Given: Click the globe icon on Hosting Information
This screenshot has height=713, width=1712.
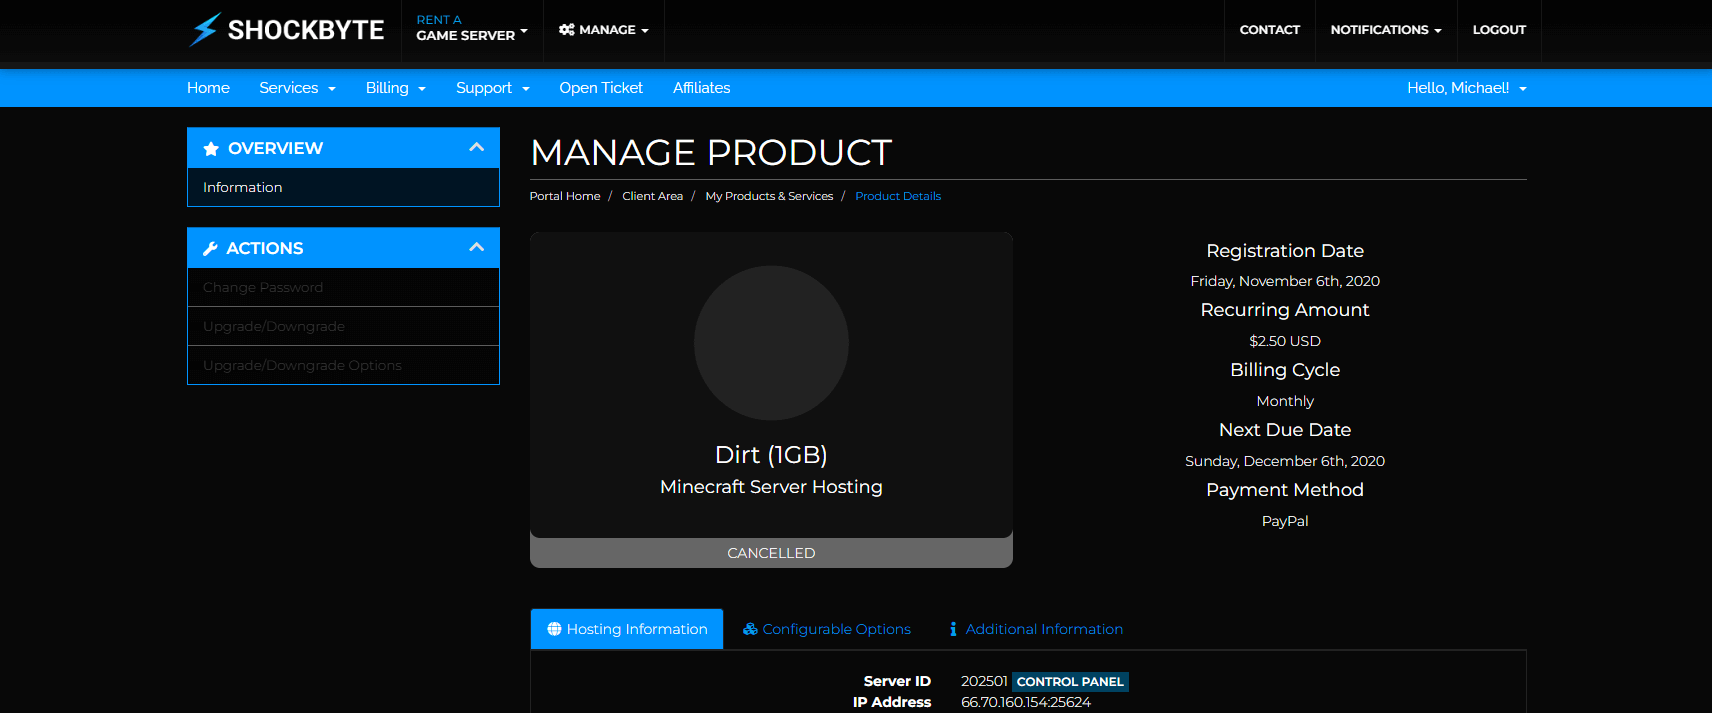Looking at the screenshot, I should [x=554, y=629].
